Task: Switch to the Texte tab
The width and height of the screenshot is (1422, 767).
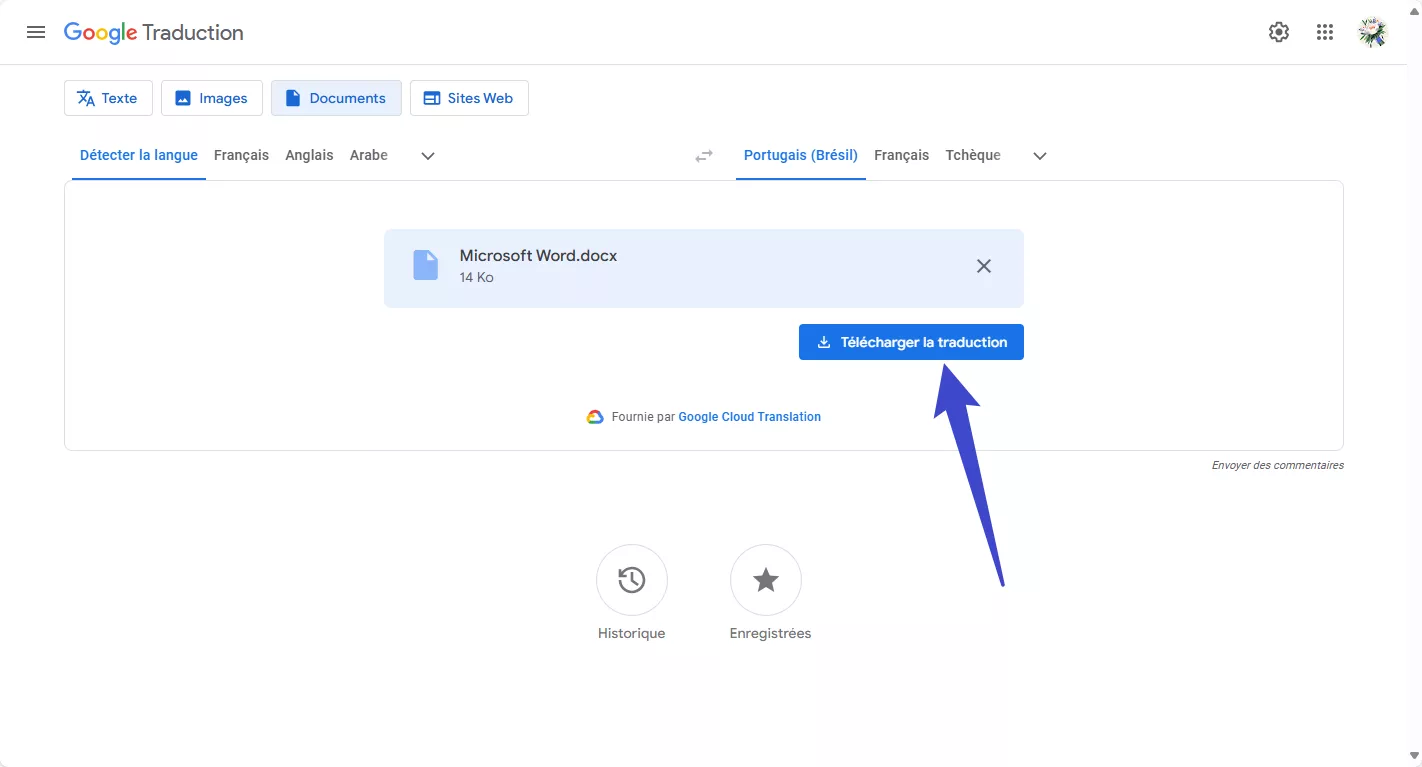Action: 107,97
